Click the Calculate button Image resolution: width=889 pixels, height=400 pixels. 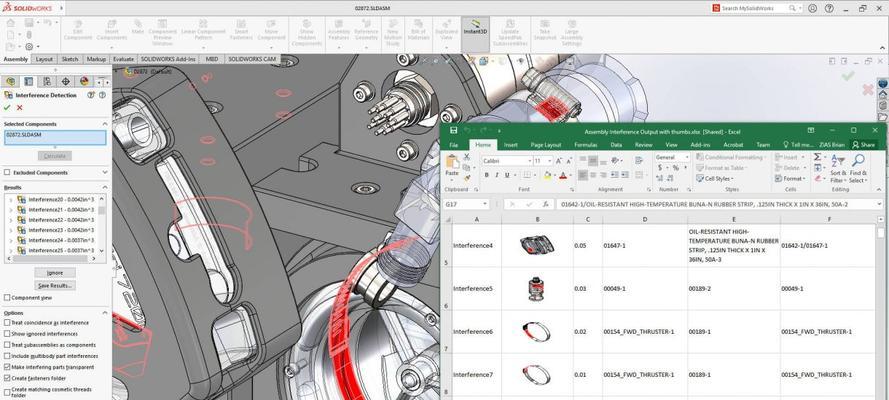pyautogui.click(x=55, y=156)
